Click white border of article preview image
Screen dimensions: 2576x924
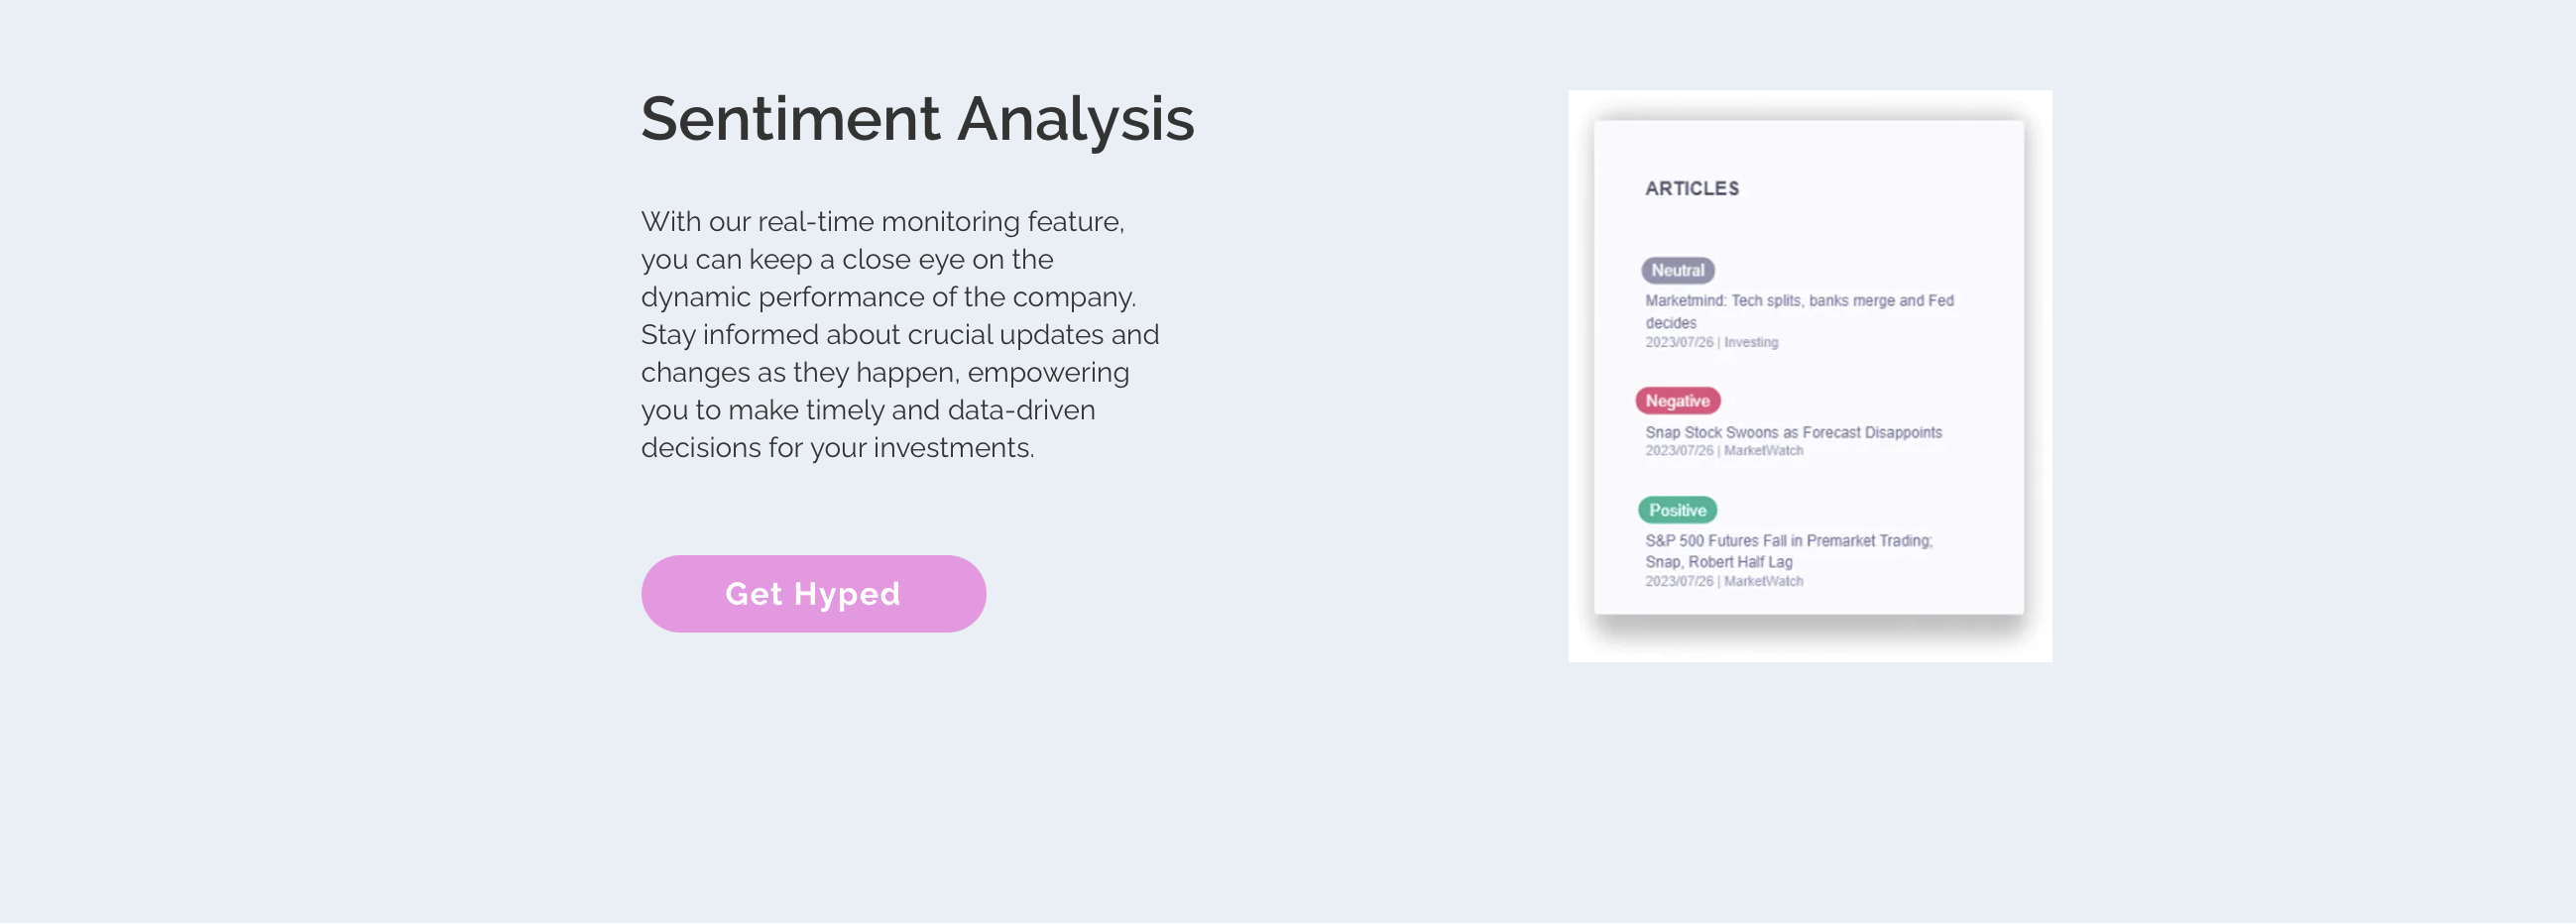1580,640
